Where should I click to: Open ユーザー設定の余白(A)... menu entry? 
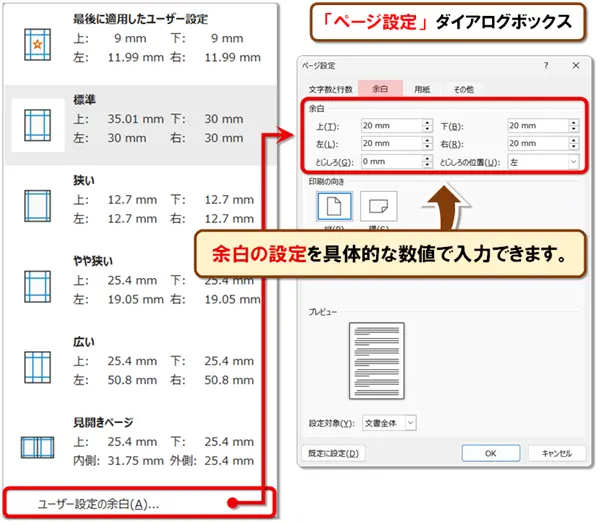pyautogui.click(x=140, y=504)
